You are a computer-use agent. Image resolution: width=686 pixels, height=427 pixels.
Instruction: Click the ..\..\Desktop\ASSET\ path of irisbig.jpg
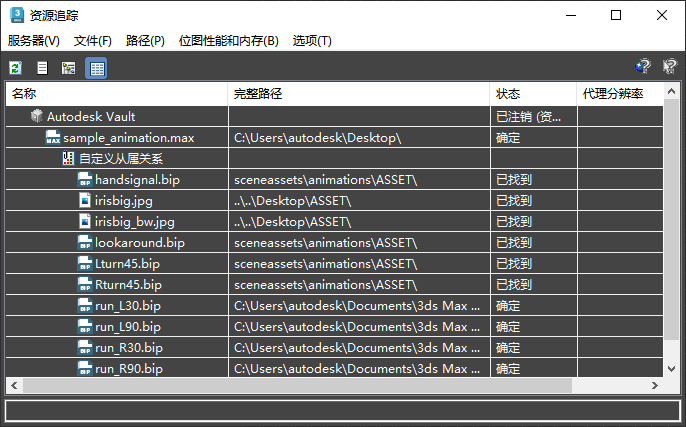click(x=292, y=201)
